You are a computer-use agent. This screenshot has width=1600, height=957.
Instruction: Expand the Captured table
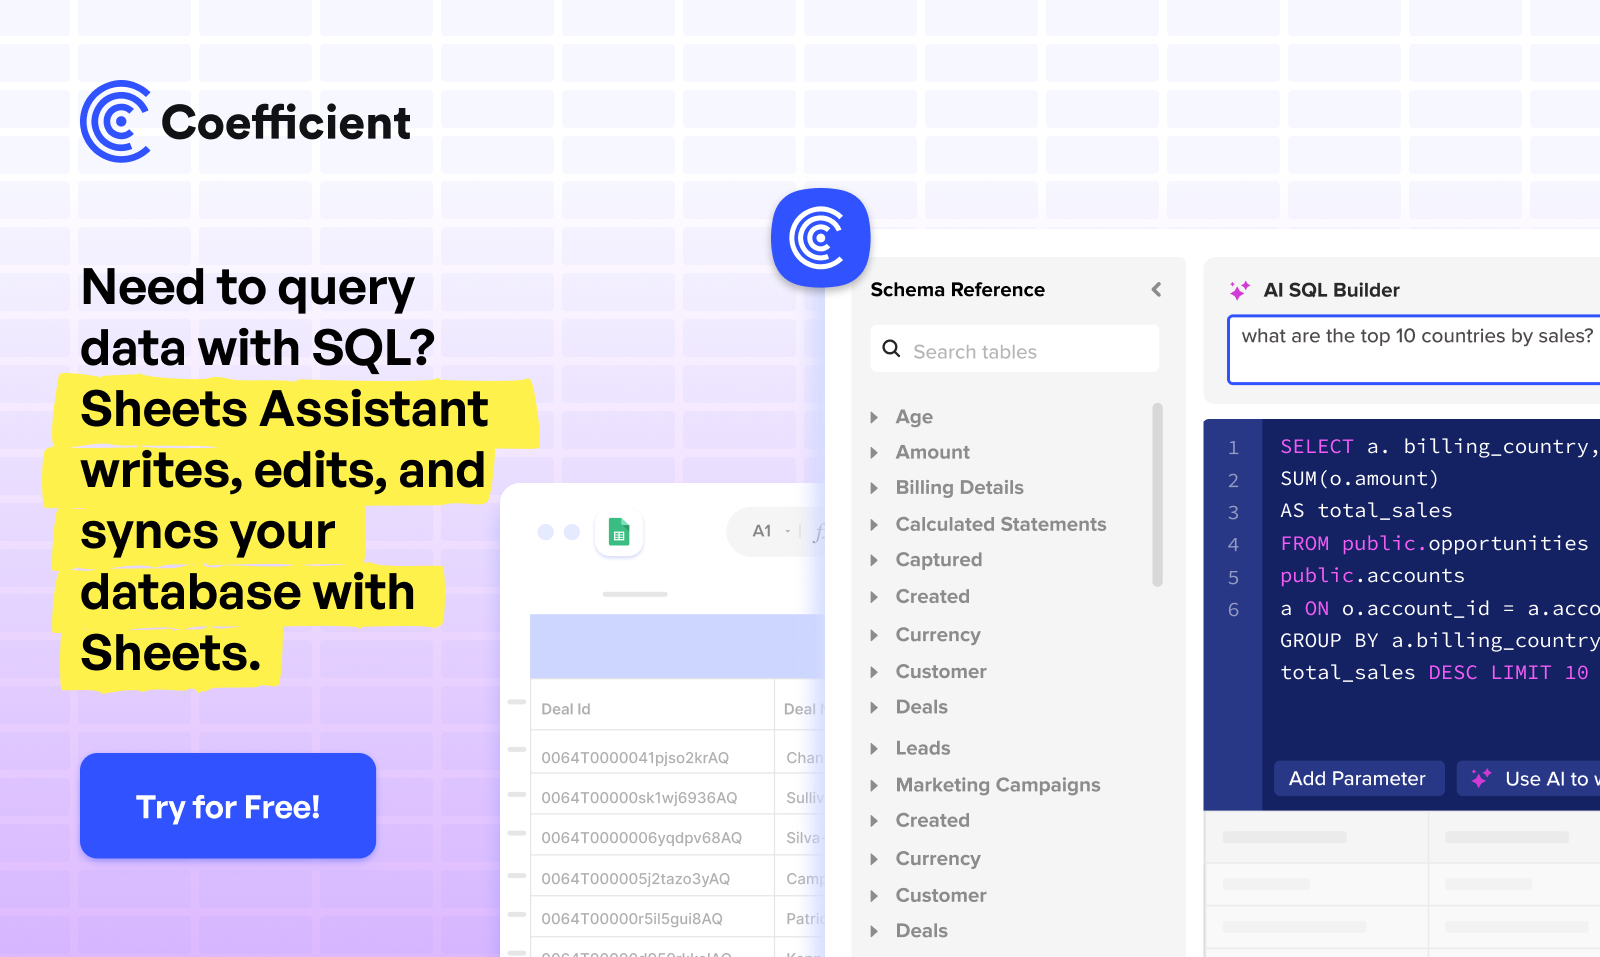coord(874,560)
